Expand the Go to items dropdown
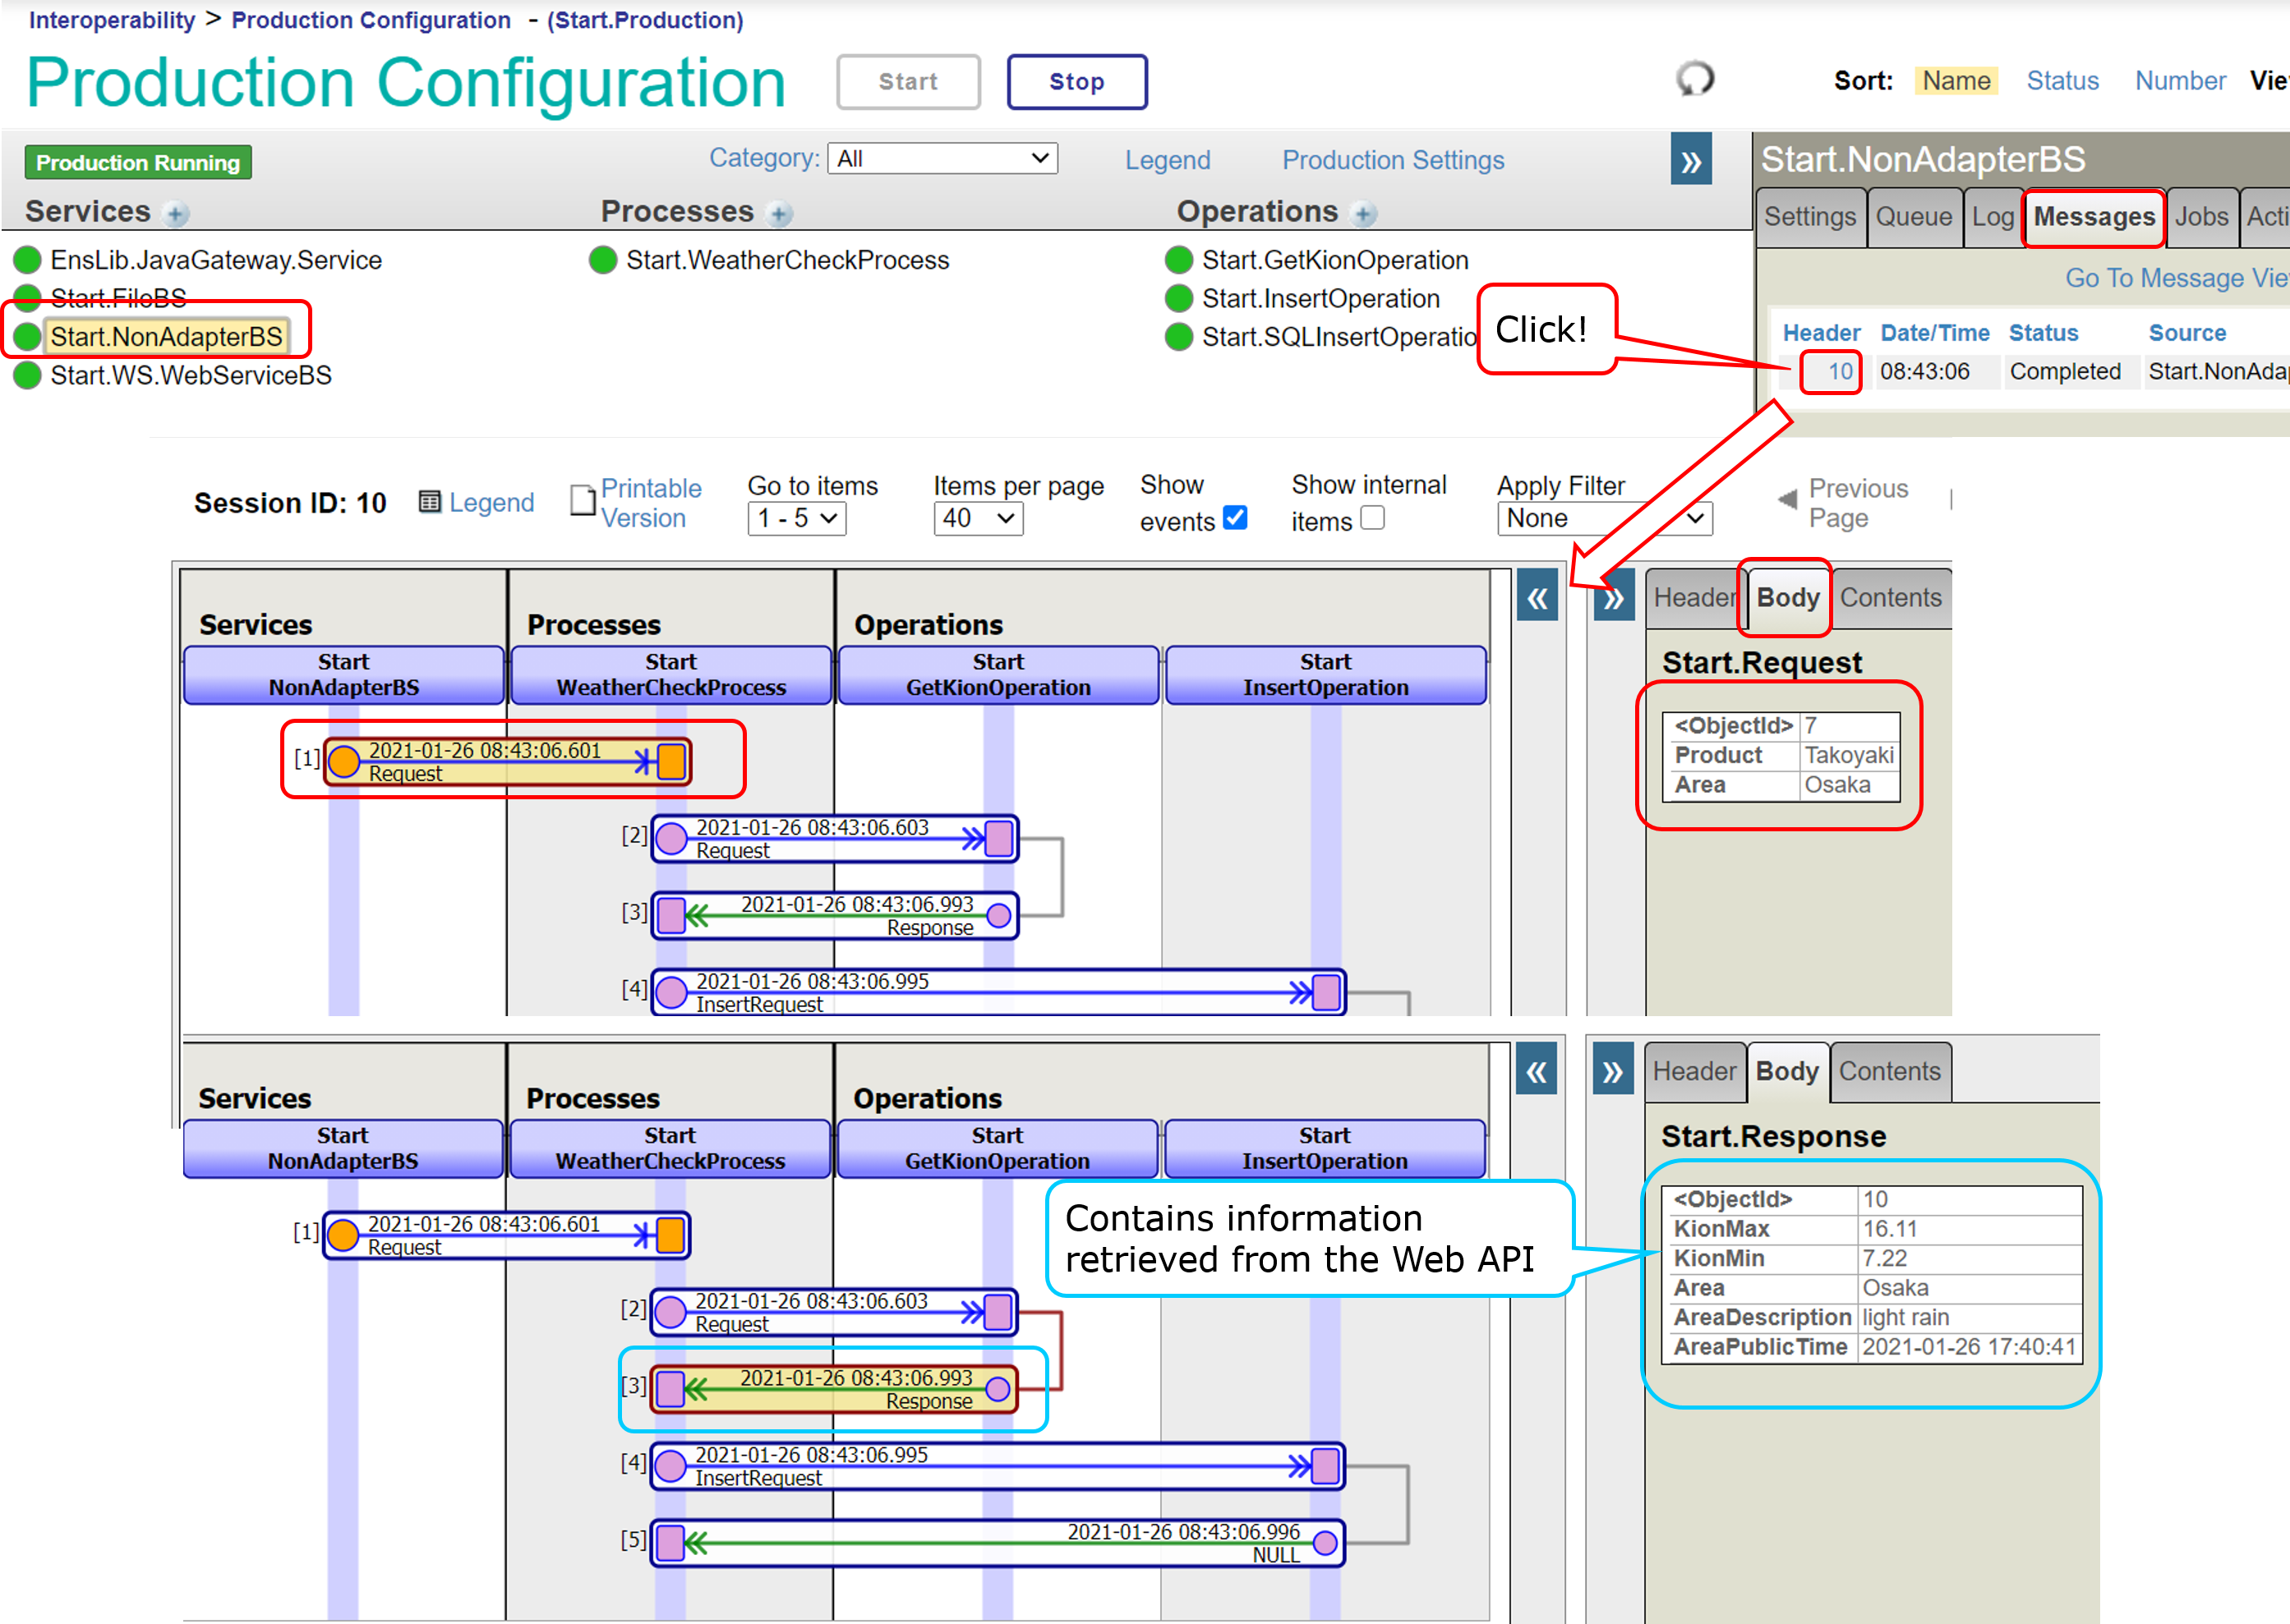This screenshot has width=2290, height=1624. [x=796, y=518]
